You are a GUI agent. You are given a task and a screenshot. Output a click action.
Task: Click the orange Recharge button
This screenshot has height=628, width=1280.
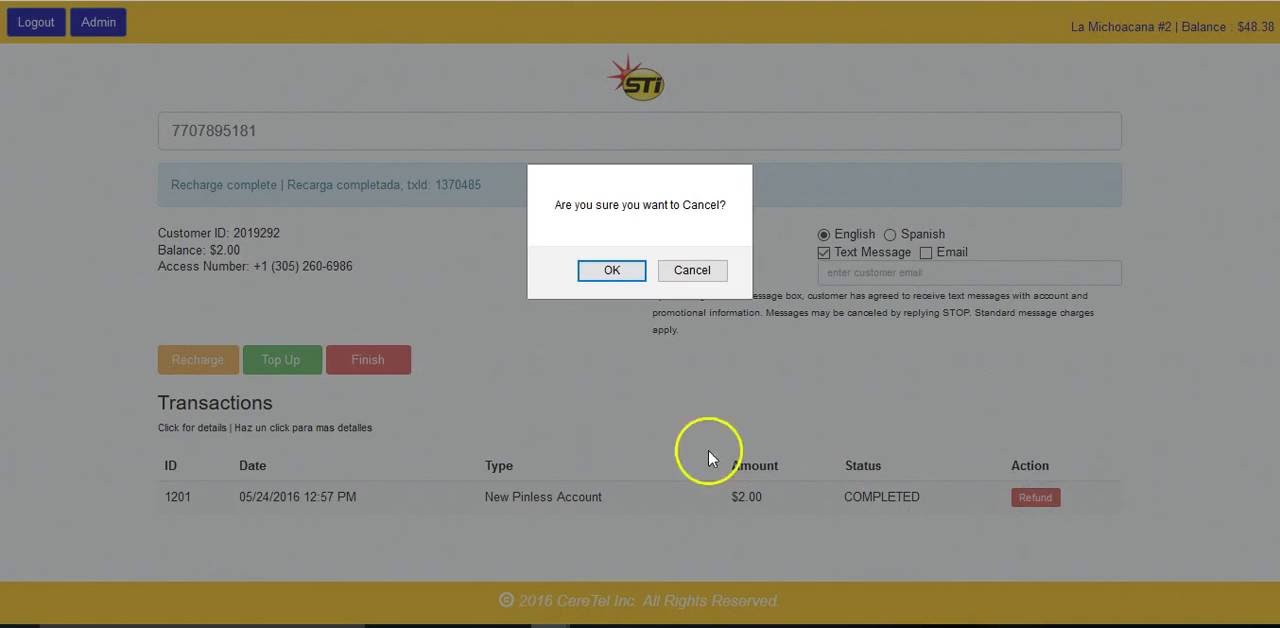coord(198,360)
